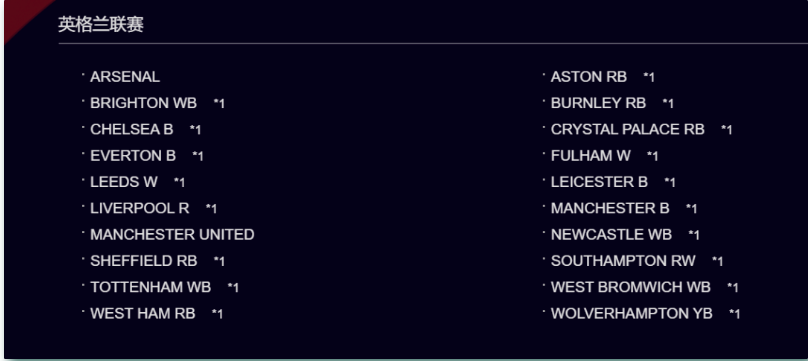
Task: Open SOUTHAMPTON RW entry
Action: point(623,261)
